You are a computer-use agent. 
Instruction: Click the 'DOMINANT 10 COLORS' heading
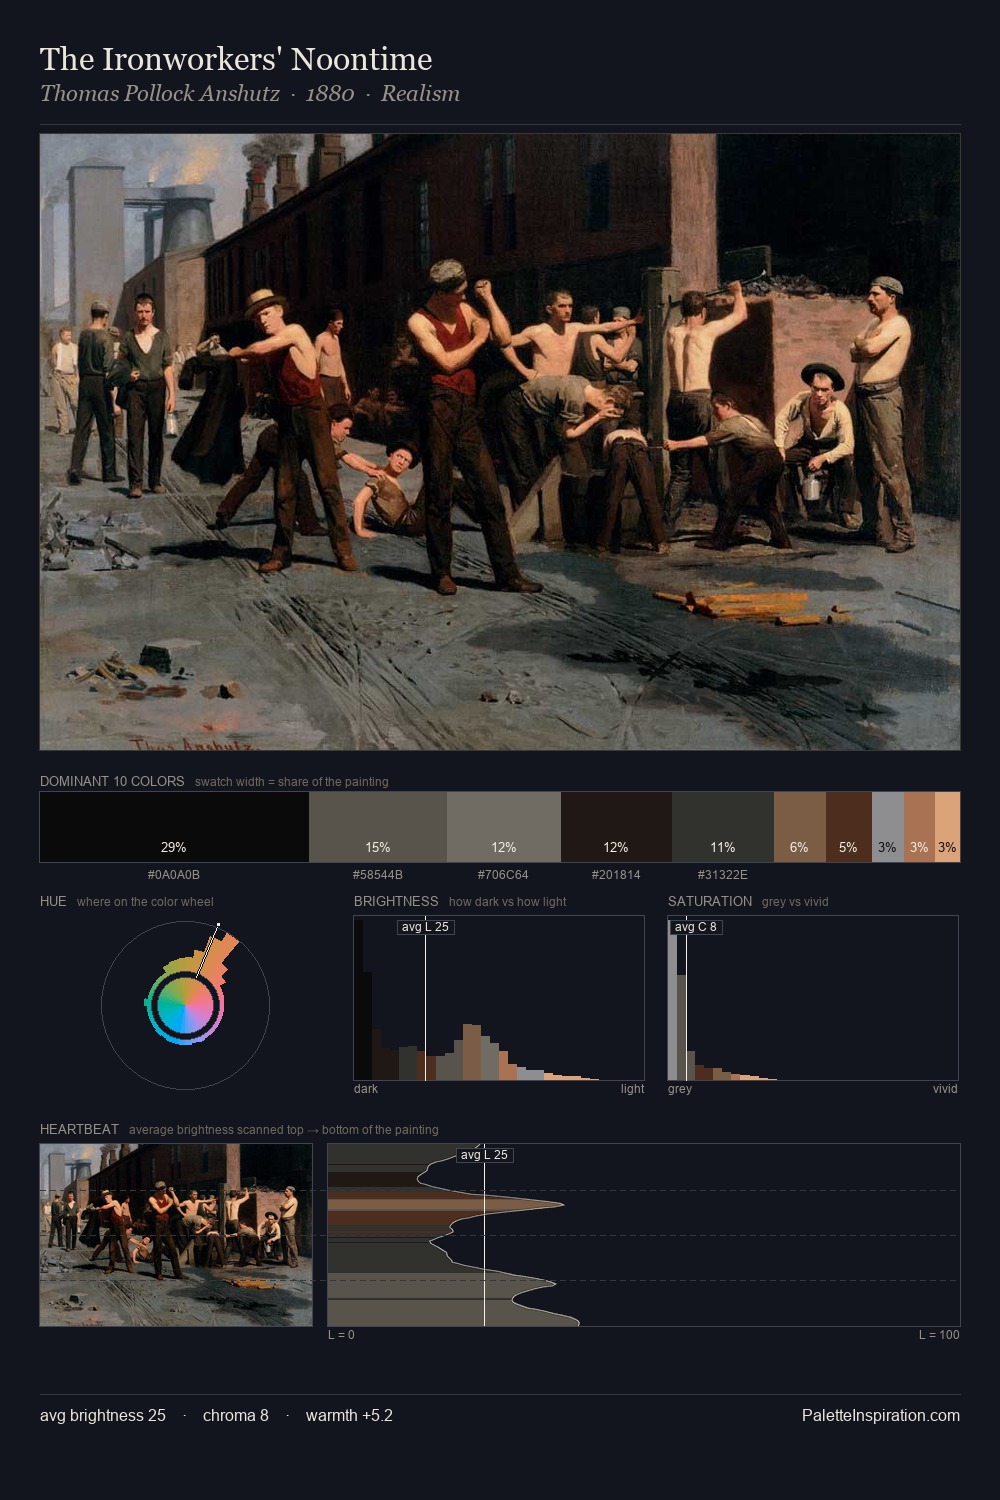point(112,781)
